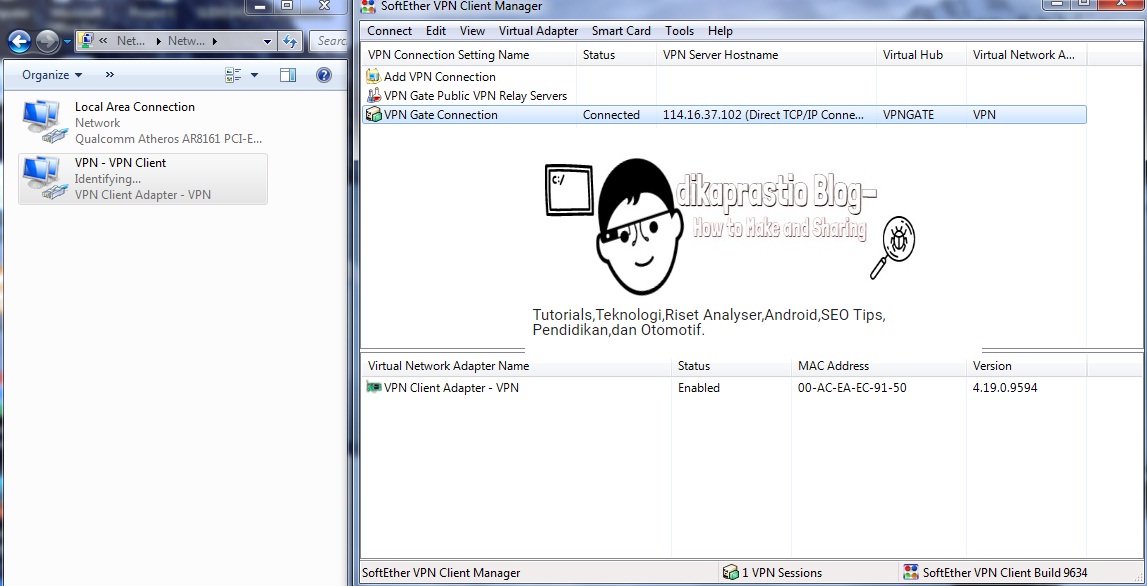Select the Local Area Connection adapter icon
This screenshot has width=1147, height=586.
click(x=44, y=121)
